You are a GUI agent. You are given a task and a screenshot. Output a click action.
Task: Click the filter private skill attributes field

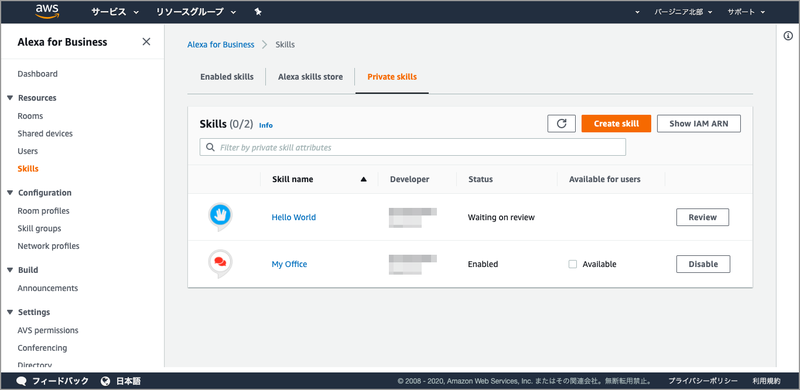412,147
